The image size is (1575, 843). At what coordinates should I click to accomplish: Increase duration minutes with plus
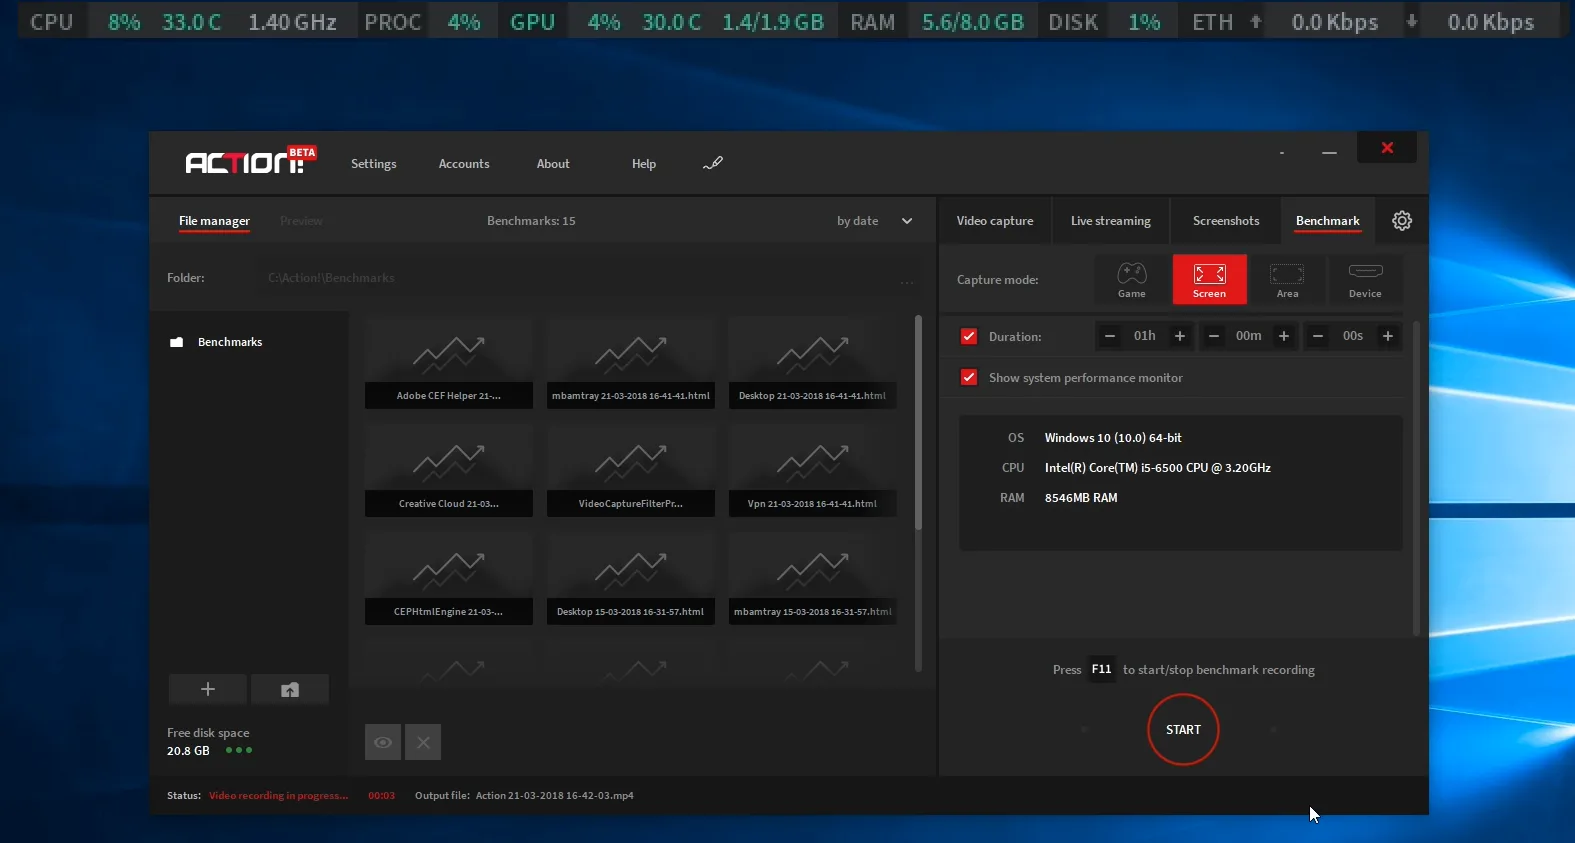[x=1284, y=336]
